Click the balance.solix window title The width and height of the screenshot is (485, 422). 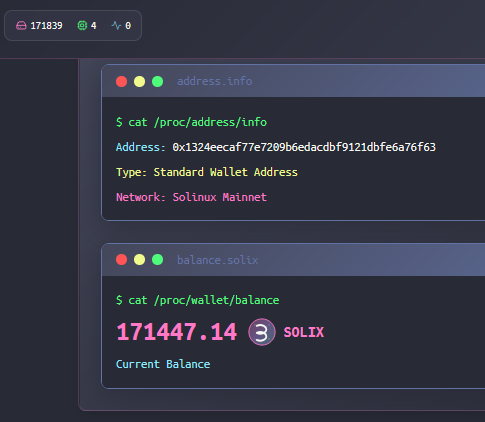tap(218, 260)
